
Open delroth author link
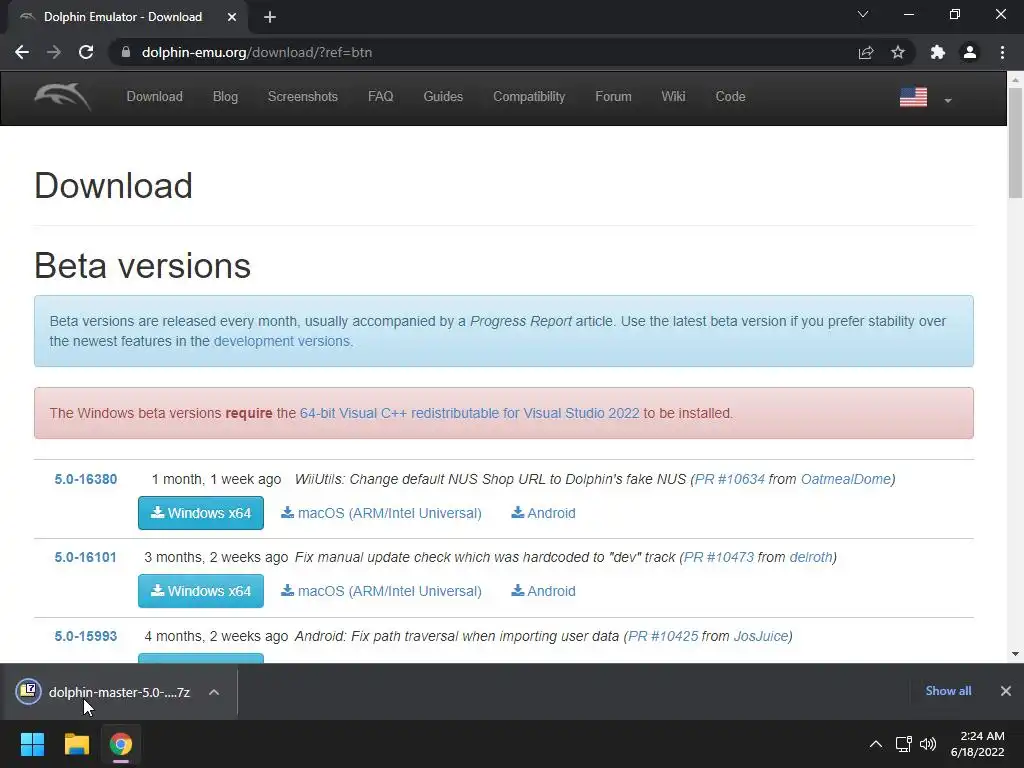811,558
